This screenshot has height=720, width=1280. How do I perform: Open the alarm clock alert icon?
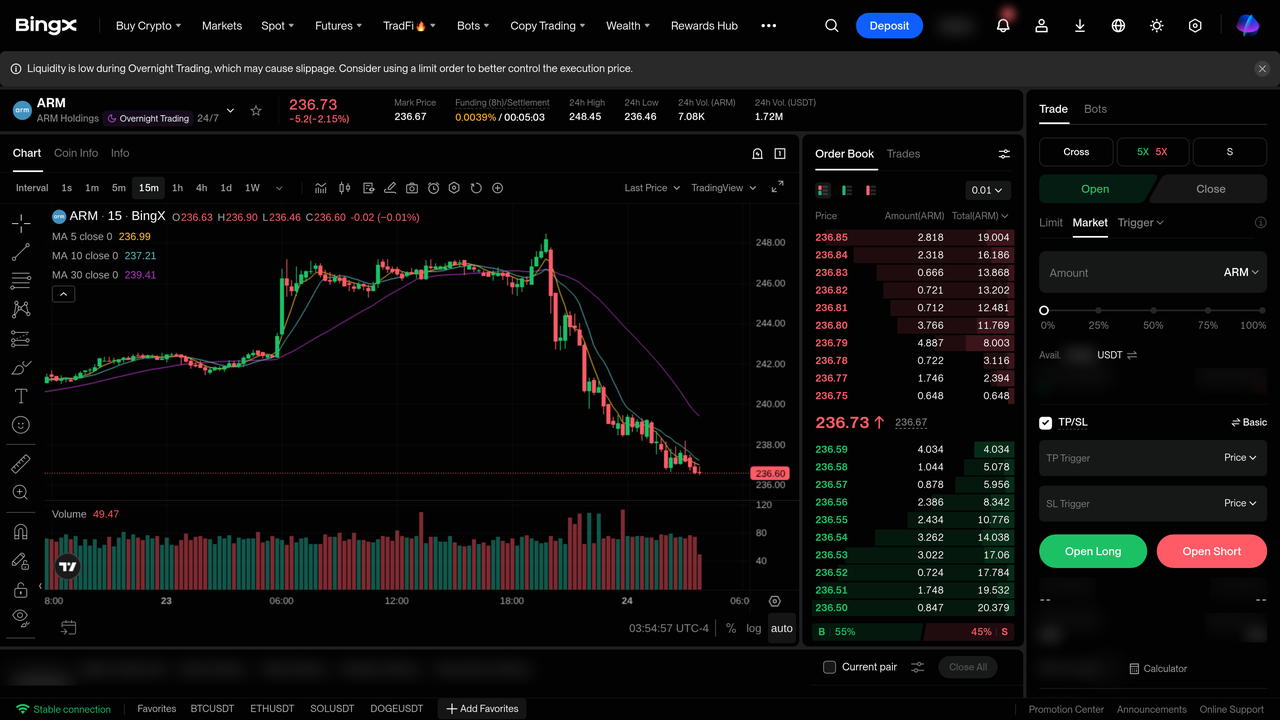point(433,188)
